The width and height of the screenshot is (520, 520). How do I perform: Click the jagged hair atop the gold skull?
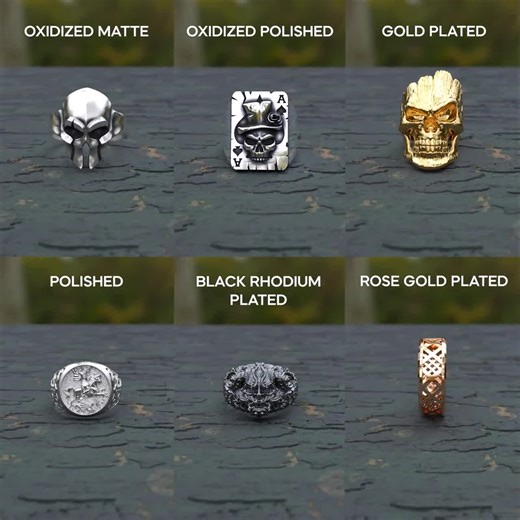(x=433, y=86)
